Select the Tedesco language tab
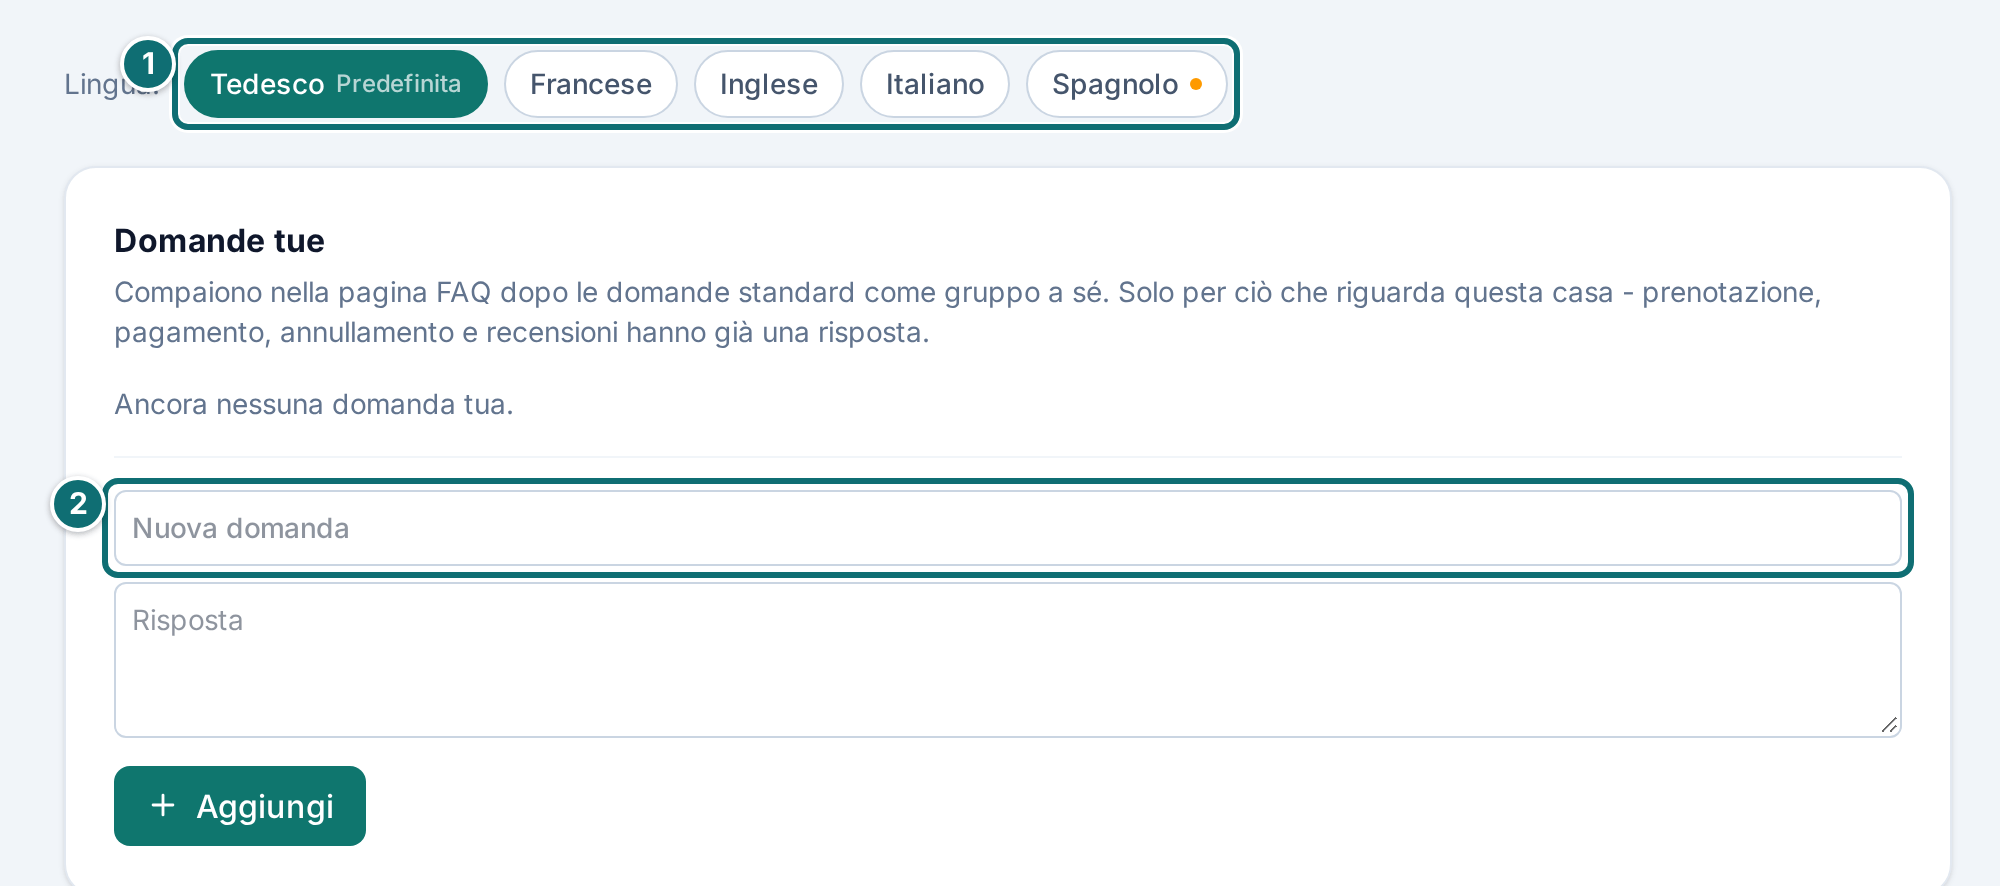 point(336,84)
